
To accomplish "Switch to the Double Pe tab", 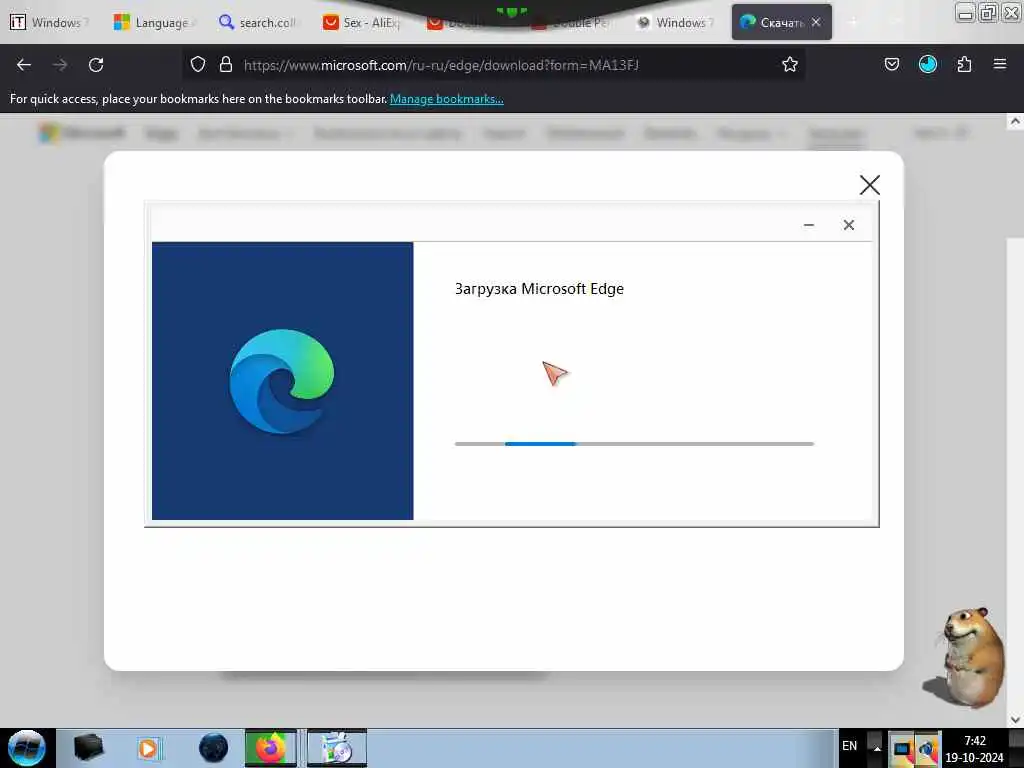I will tap(572, 24).
